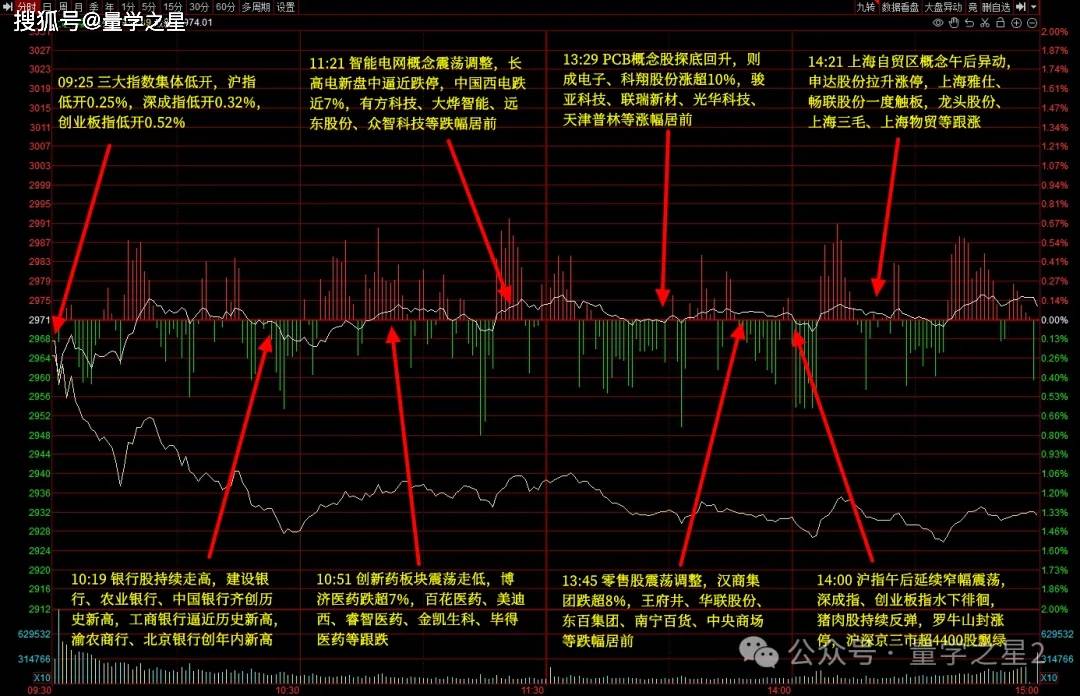Click the X10 volume scale label at bottom left

click(x=41, y=678)
